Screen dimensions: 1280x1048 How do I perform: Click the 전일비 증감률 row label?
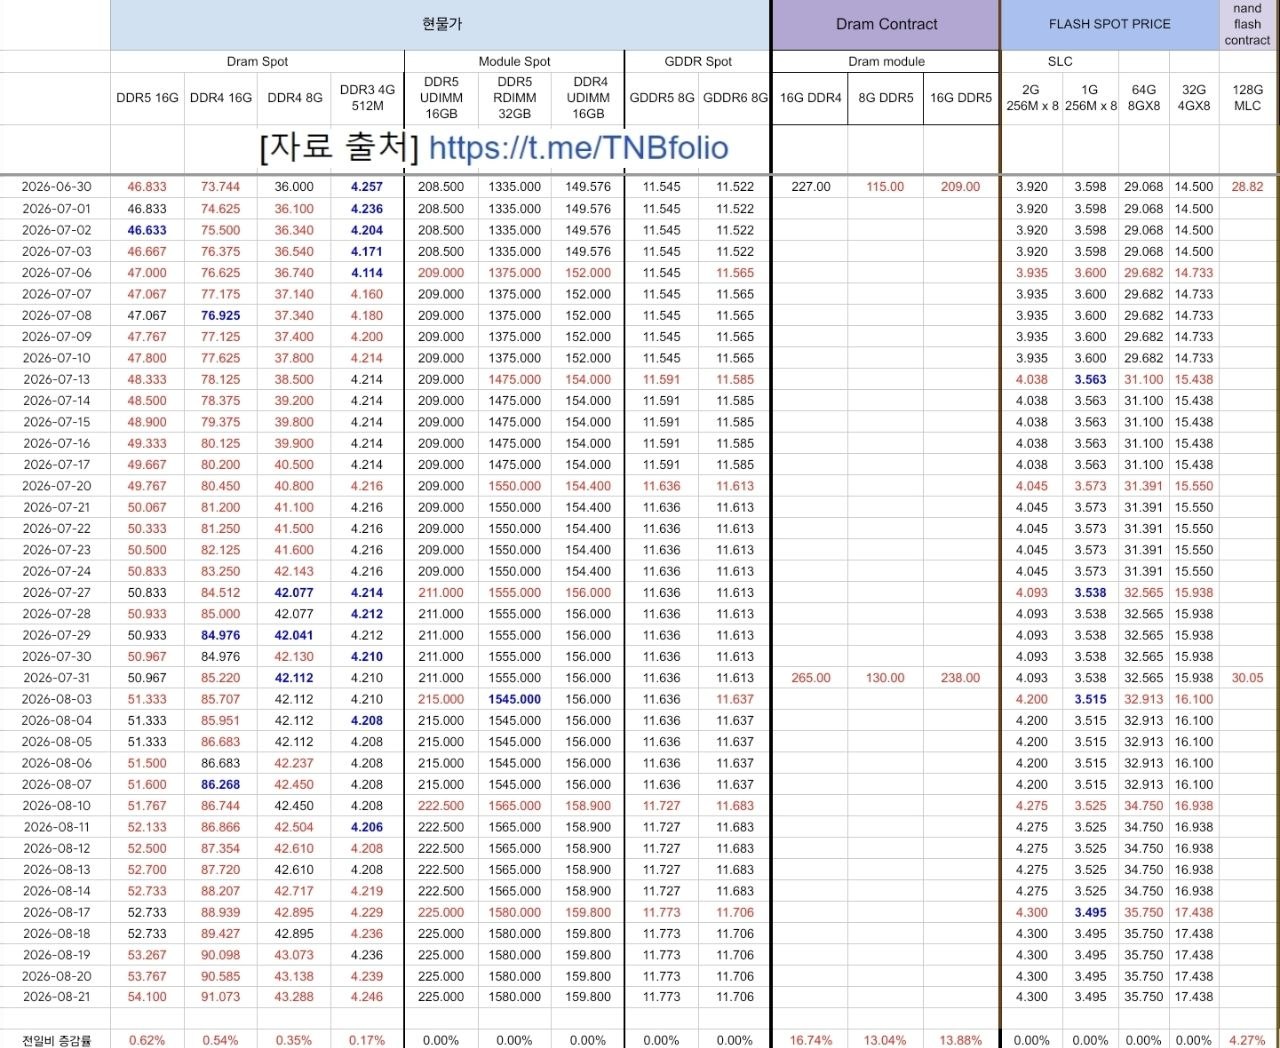coord(56,1040)
